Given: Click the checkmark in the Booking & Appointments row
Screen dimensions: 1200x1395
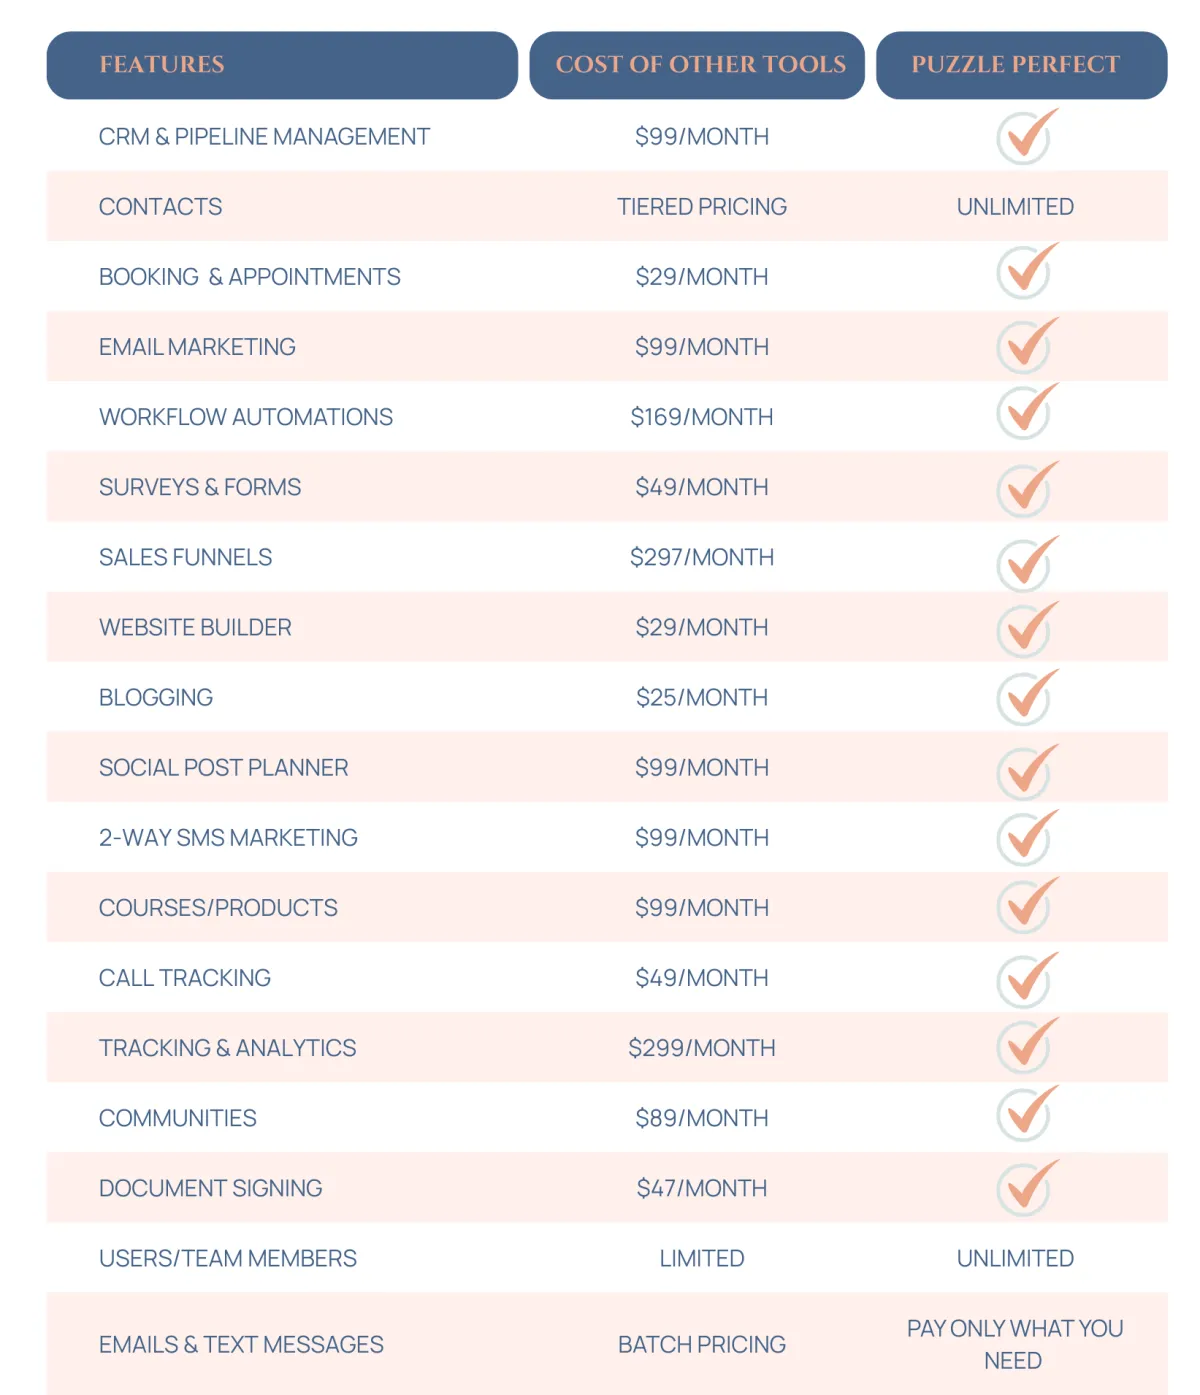Looking at the screenshot, I should [x=1027, y=270].
